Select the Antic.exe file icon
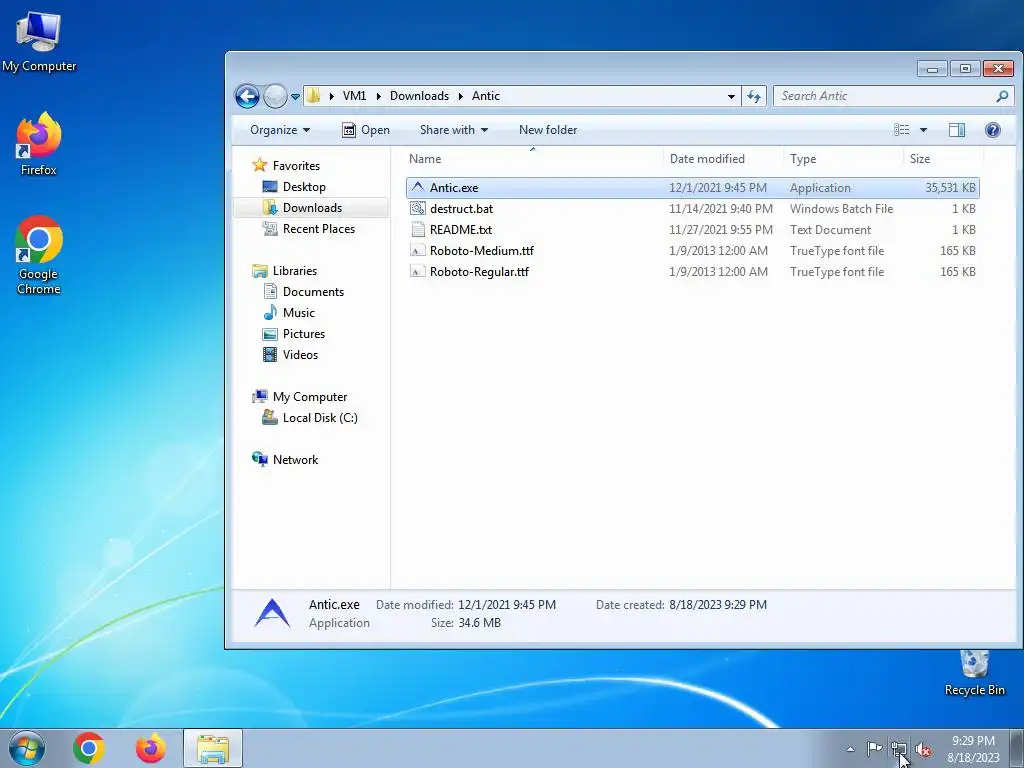 tap(418, 187)
